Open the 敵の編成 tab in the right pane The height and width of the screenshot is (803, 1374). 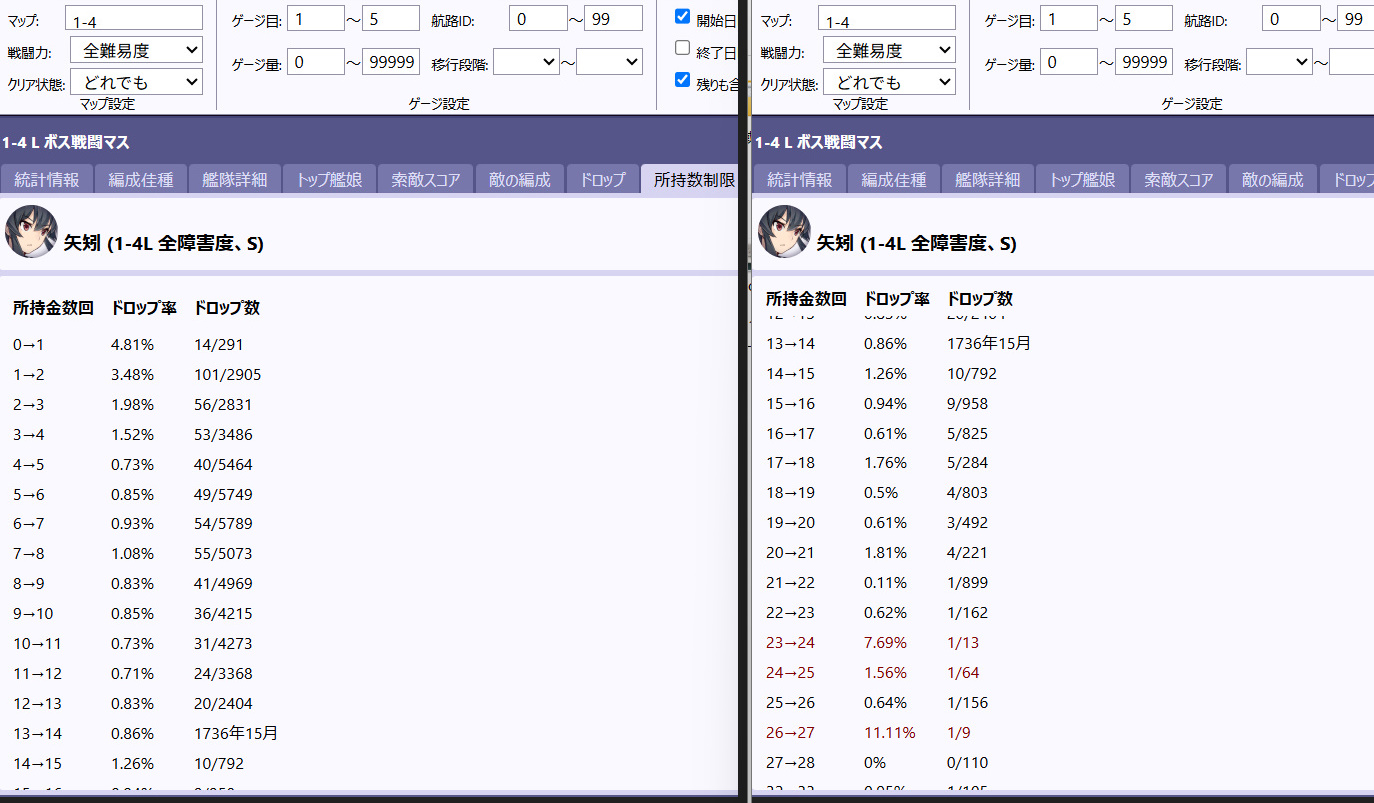coord(1272,180)
